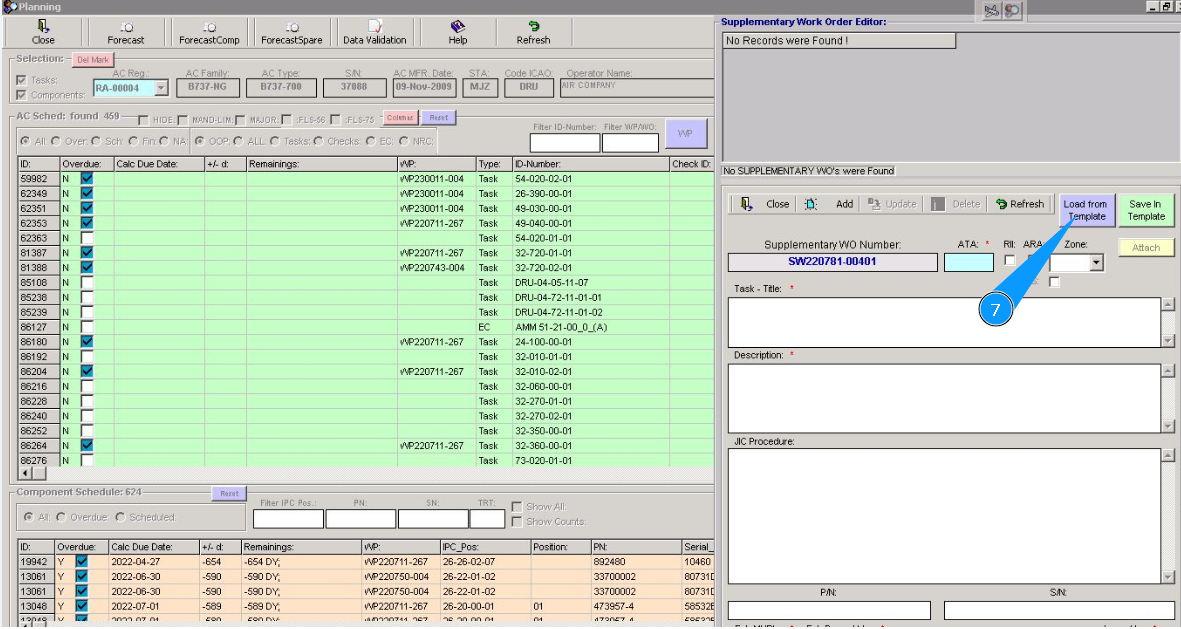Viewport: 1181px width, 629px height.
Task: Uncheck the box in row 59982
Action: click(x=87, y=179)
